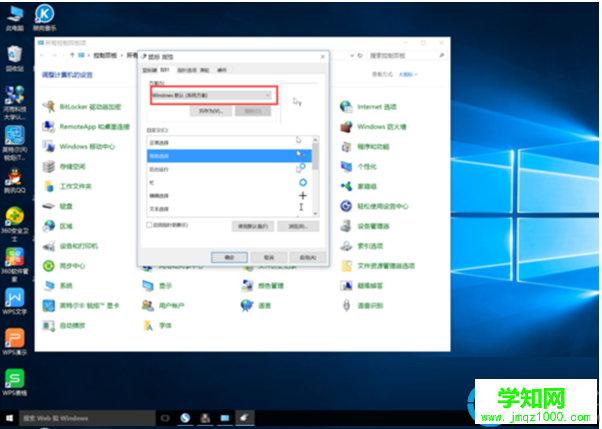Select the Text Select (文本选择) pointer row
Screen dimensions: 602x429
point(229,209)
